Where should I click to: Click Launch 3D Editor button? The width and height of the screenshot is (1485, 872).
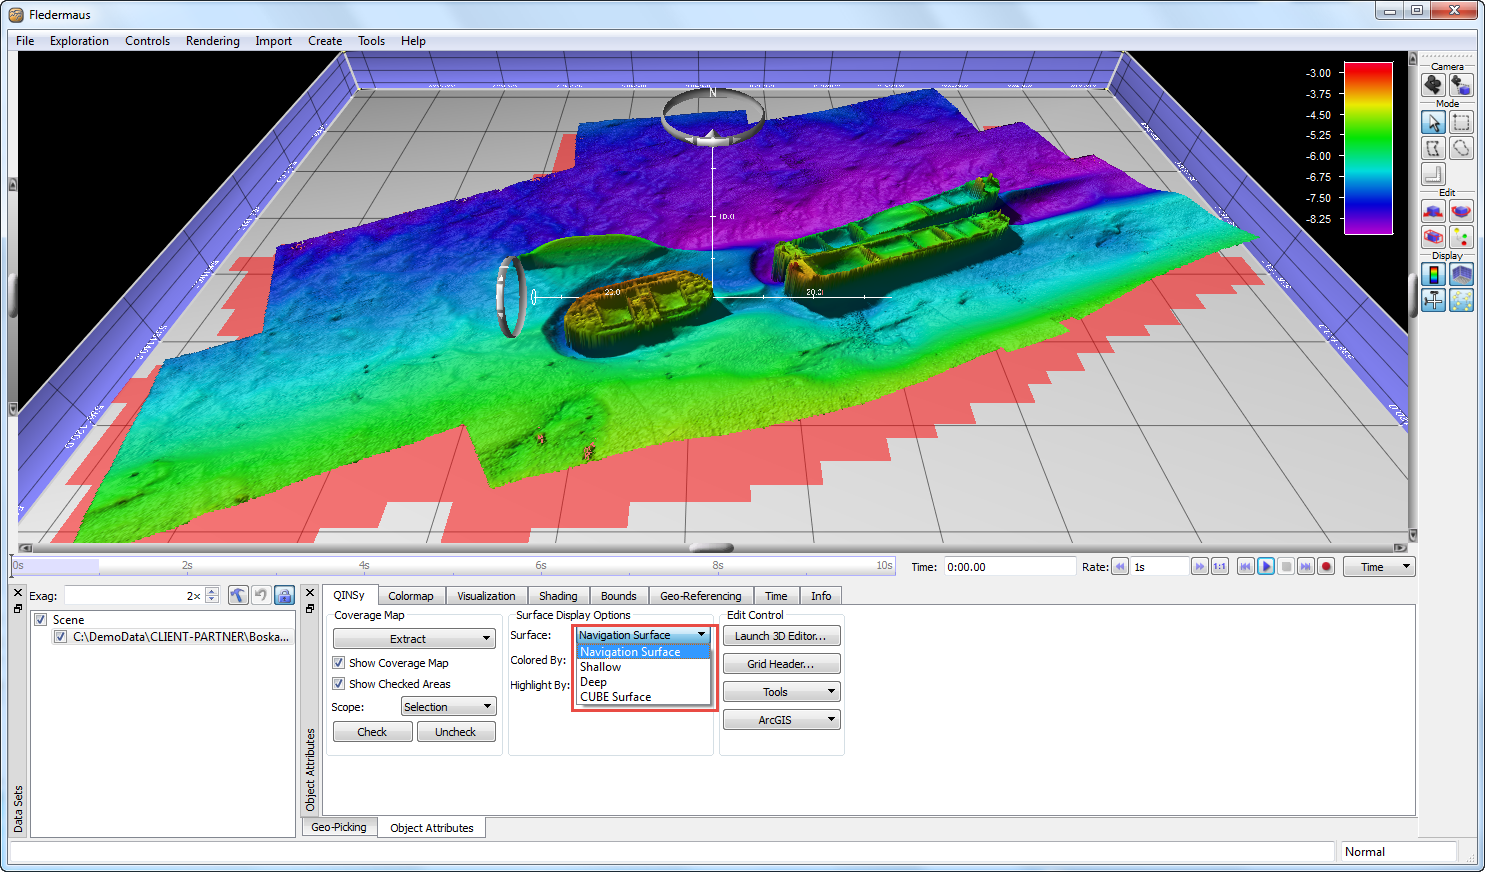click(781, 636)
